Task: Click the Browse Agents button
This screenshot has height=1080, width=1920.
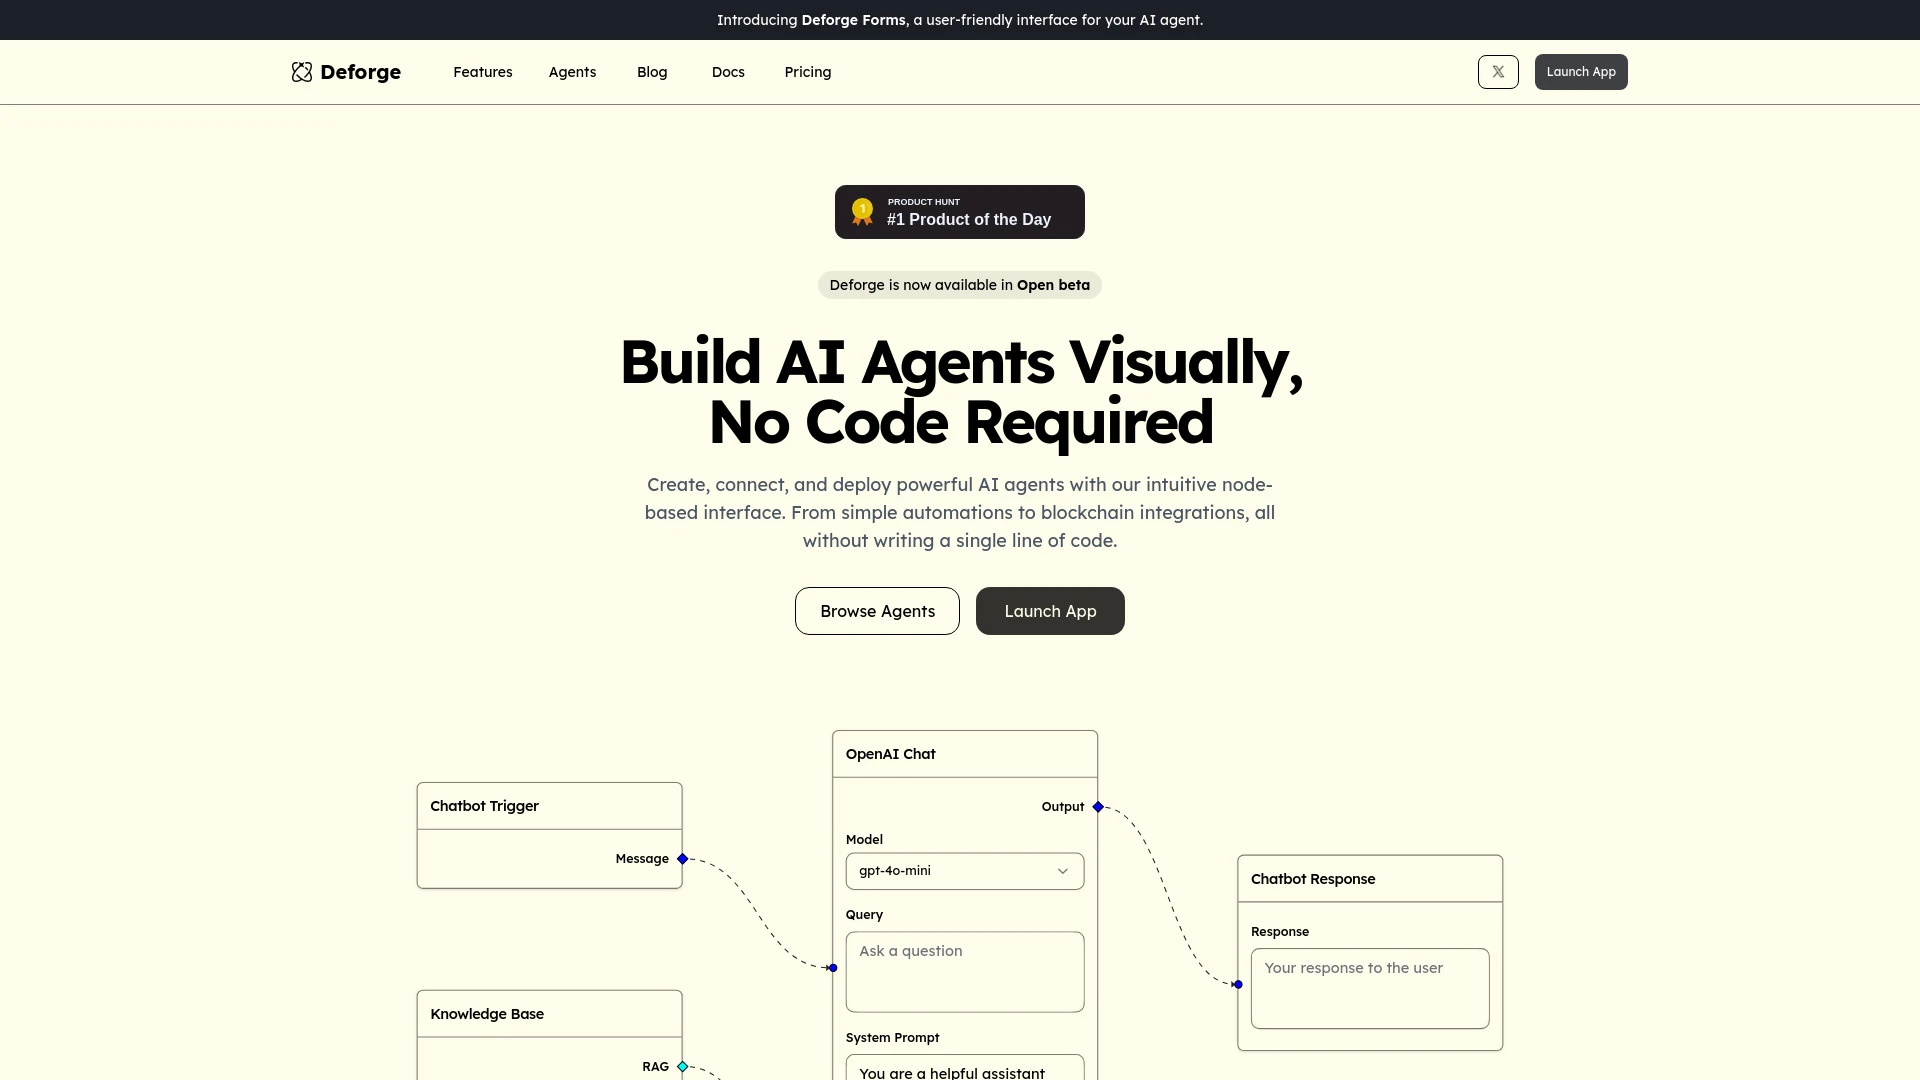Action: click(x=877, y=610)
